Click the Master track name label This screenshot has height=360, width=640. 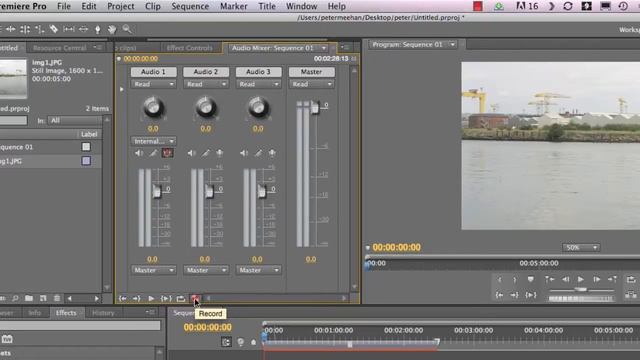pos(311,72)
